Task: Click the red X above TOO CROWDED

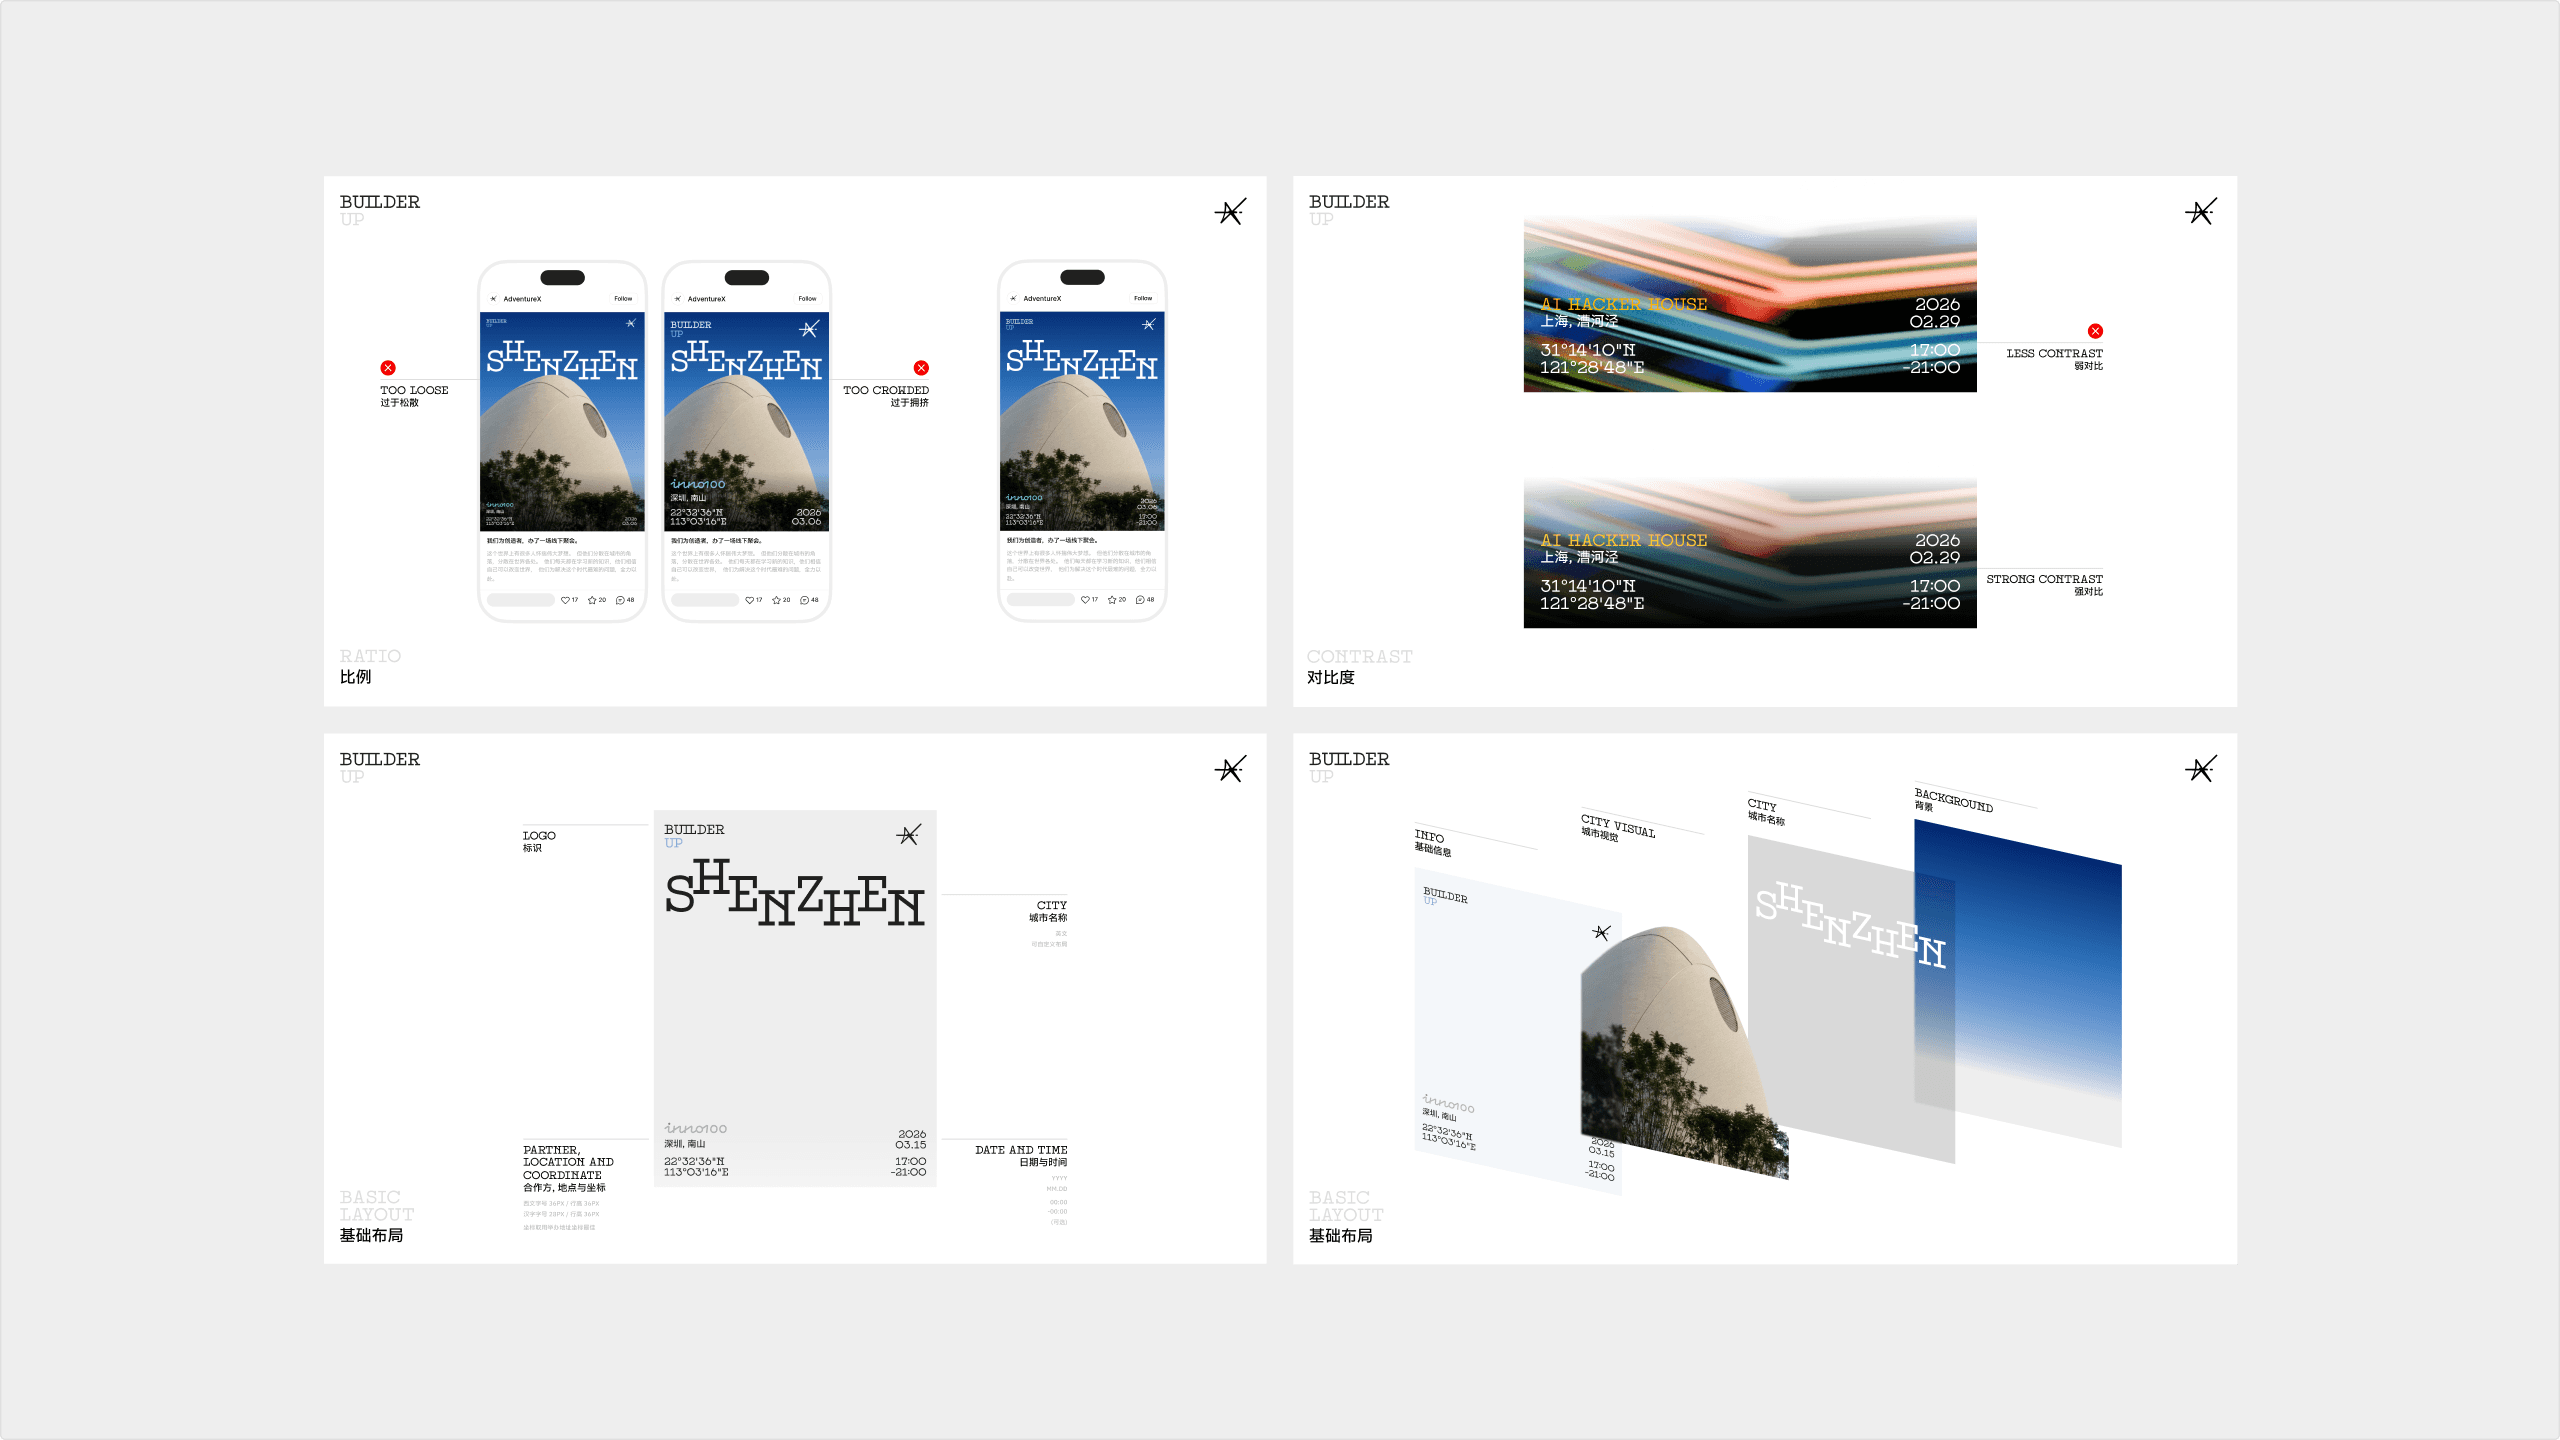Action: coord(921,368)
